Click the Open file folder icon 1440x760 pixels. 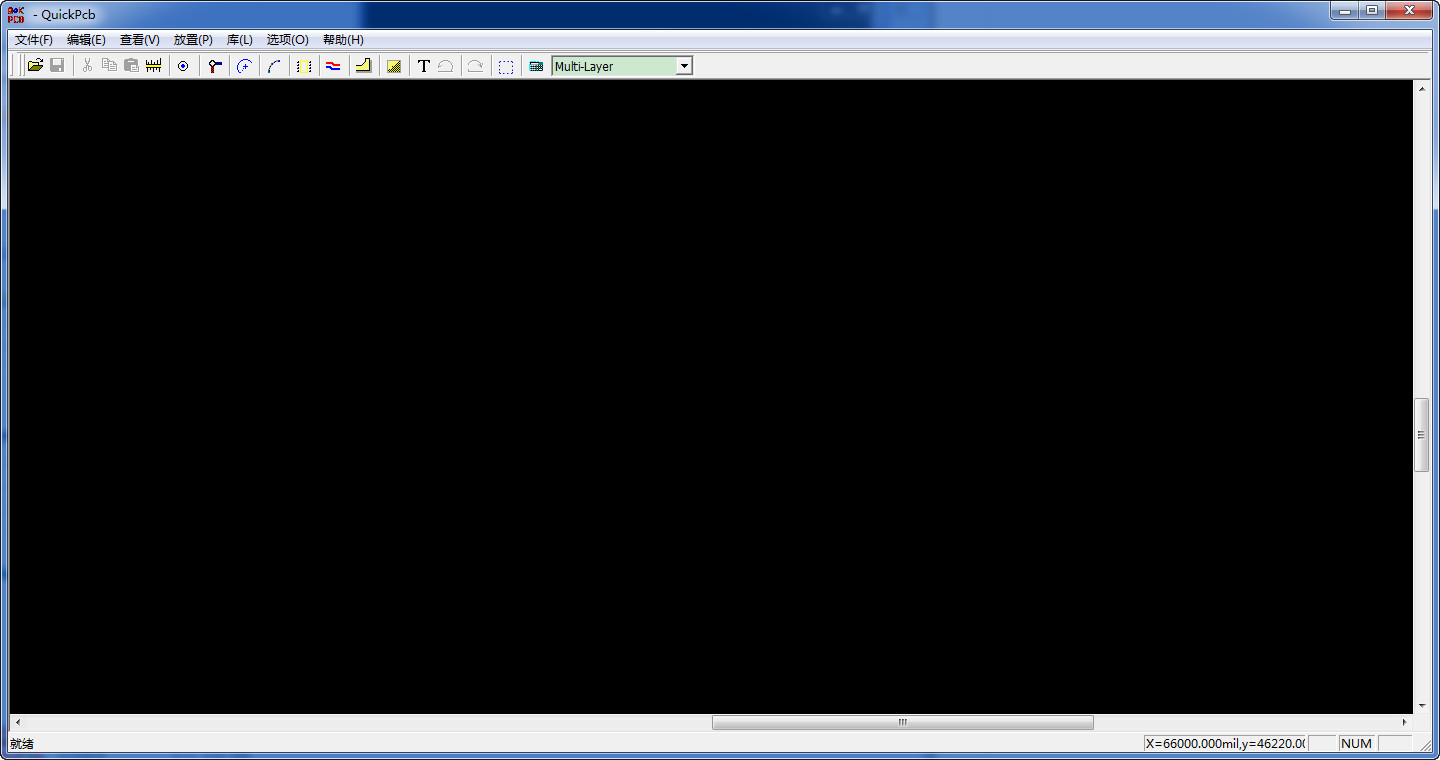point(35,66)
